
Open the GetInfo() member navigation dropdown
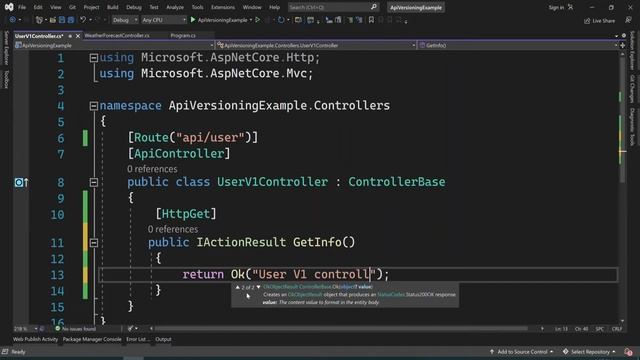click(x=518, y=45)
